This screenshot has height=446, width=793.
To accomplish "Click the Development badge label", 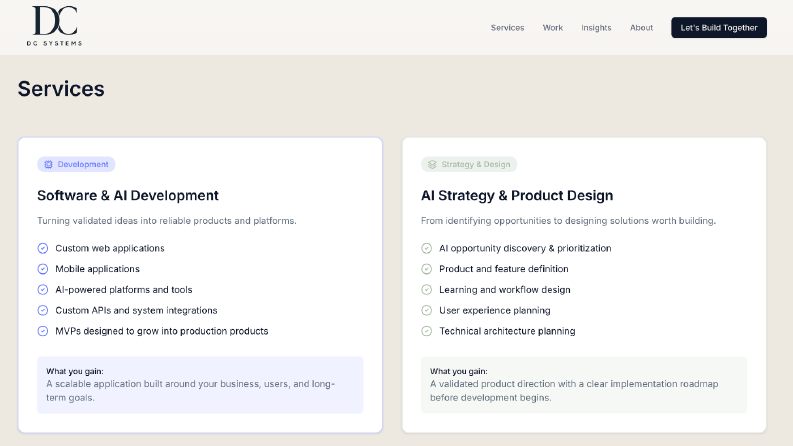I will pyautogui.click(x=83, y=164).
